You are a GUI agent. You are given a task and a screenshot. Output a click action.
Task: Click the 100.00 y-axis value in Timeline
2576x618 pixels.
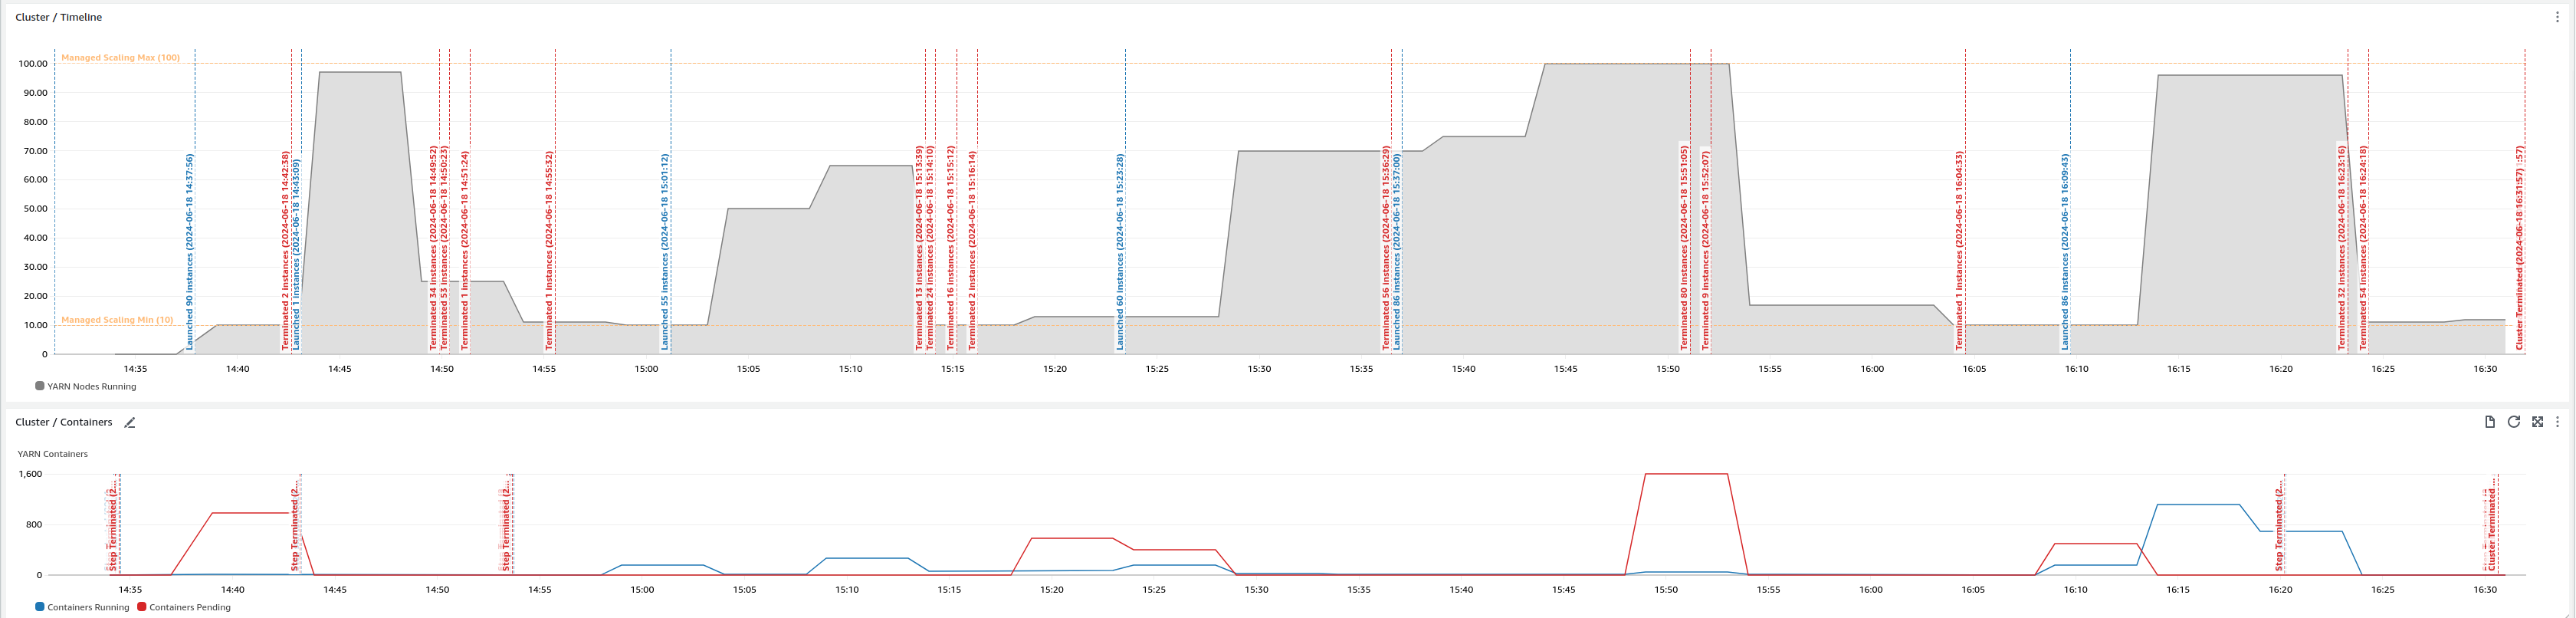[x=33, y=63]
